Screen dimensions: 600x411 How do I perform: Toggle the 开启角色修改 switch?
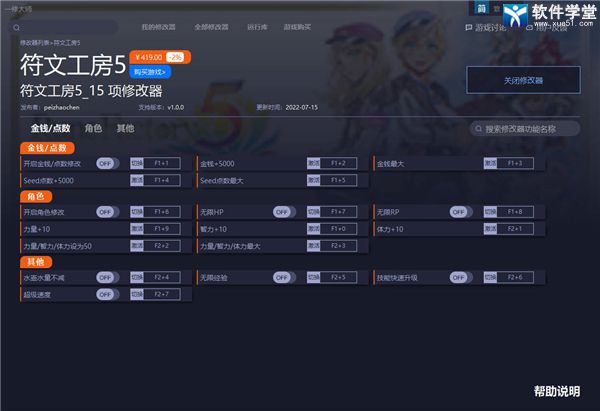pos(108,212)
